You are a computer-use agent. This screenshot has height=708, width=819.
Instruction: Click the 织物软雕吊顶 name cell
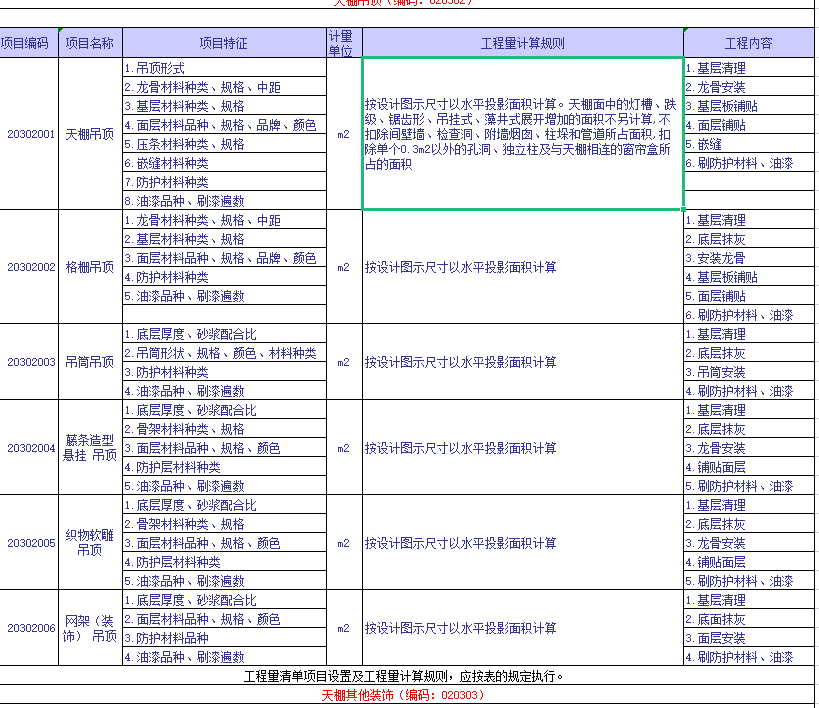pyautogui.click(x=90, y=543)
